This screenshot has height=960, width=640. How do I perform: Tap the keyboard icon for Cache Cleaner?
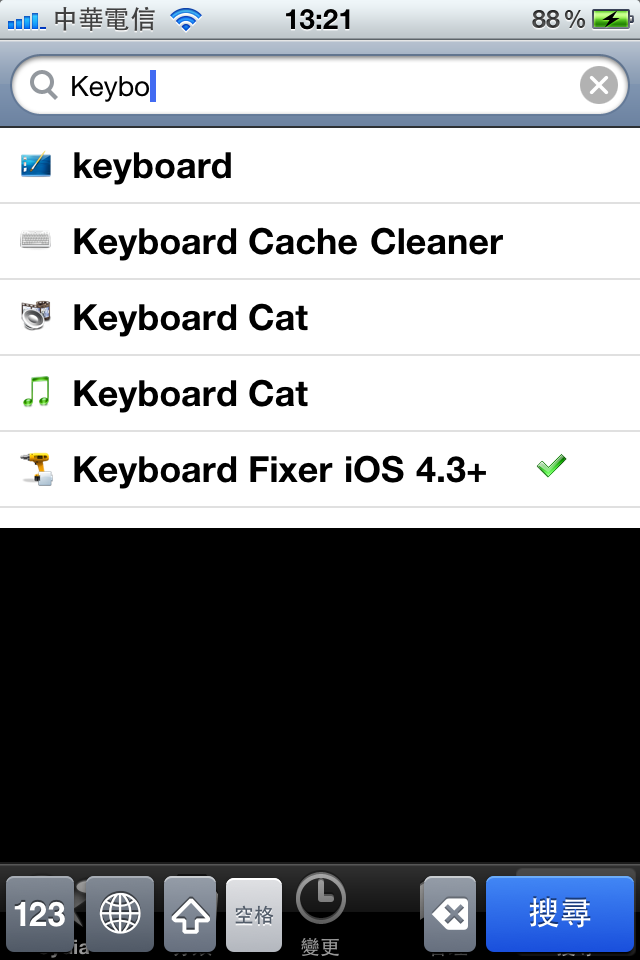pos(36,240)
